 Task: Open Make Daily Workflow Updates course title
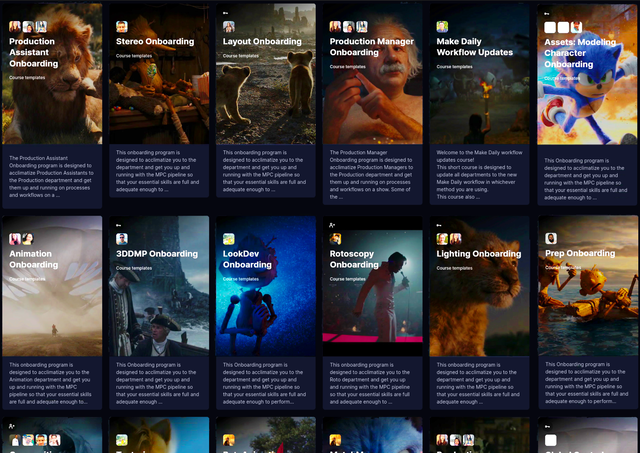pos(475,47)
